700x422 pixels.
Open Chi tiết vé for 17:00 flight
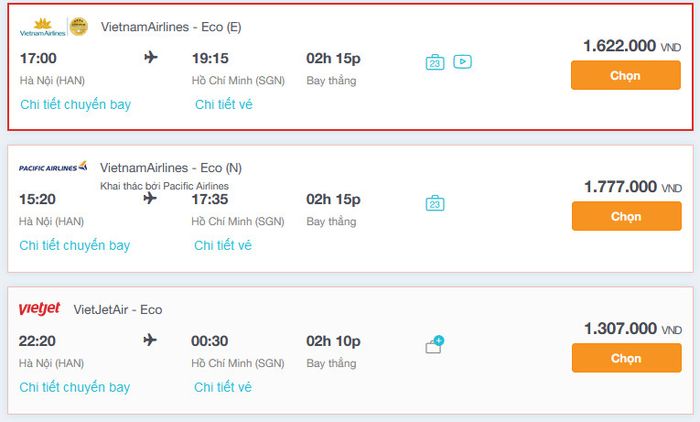click(x=224, y=104)
